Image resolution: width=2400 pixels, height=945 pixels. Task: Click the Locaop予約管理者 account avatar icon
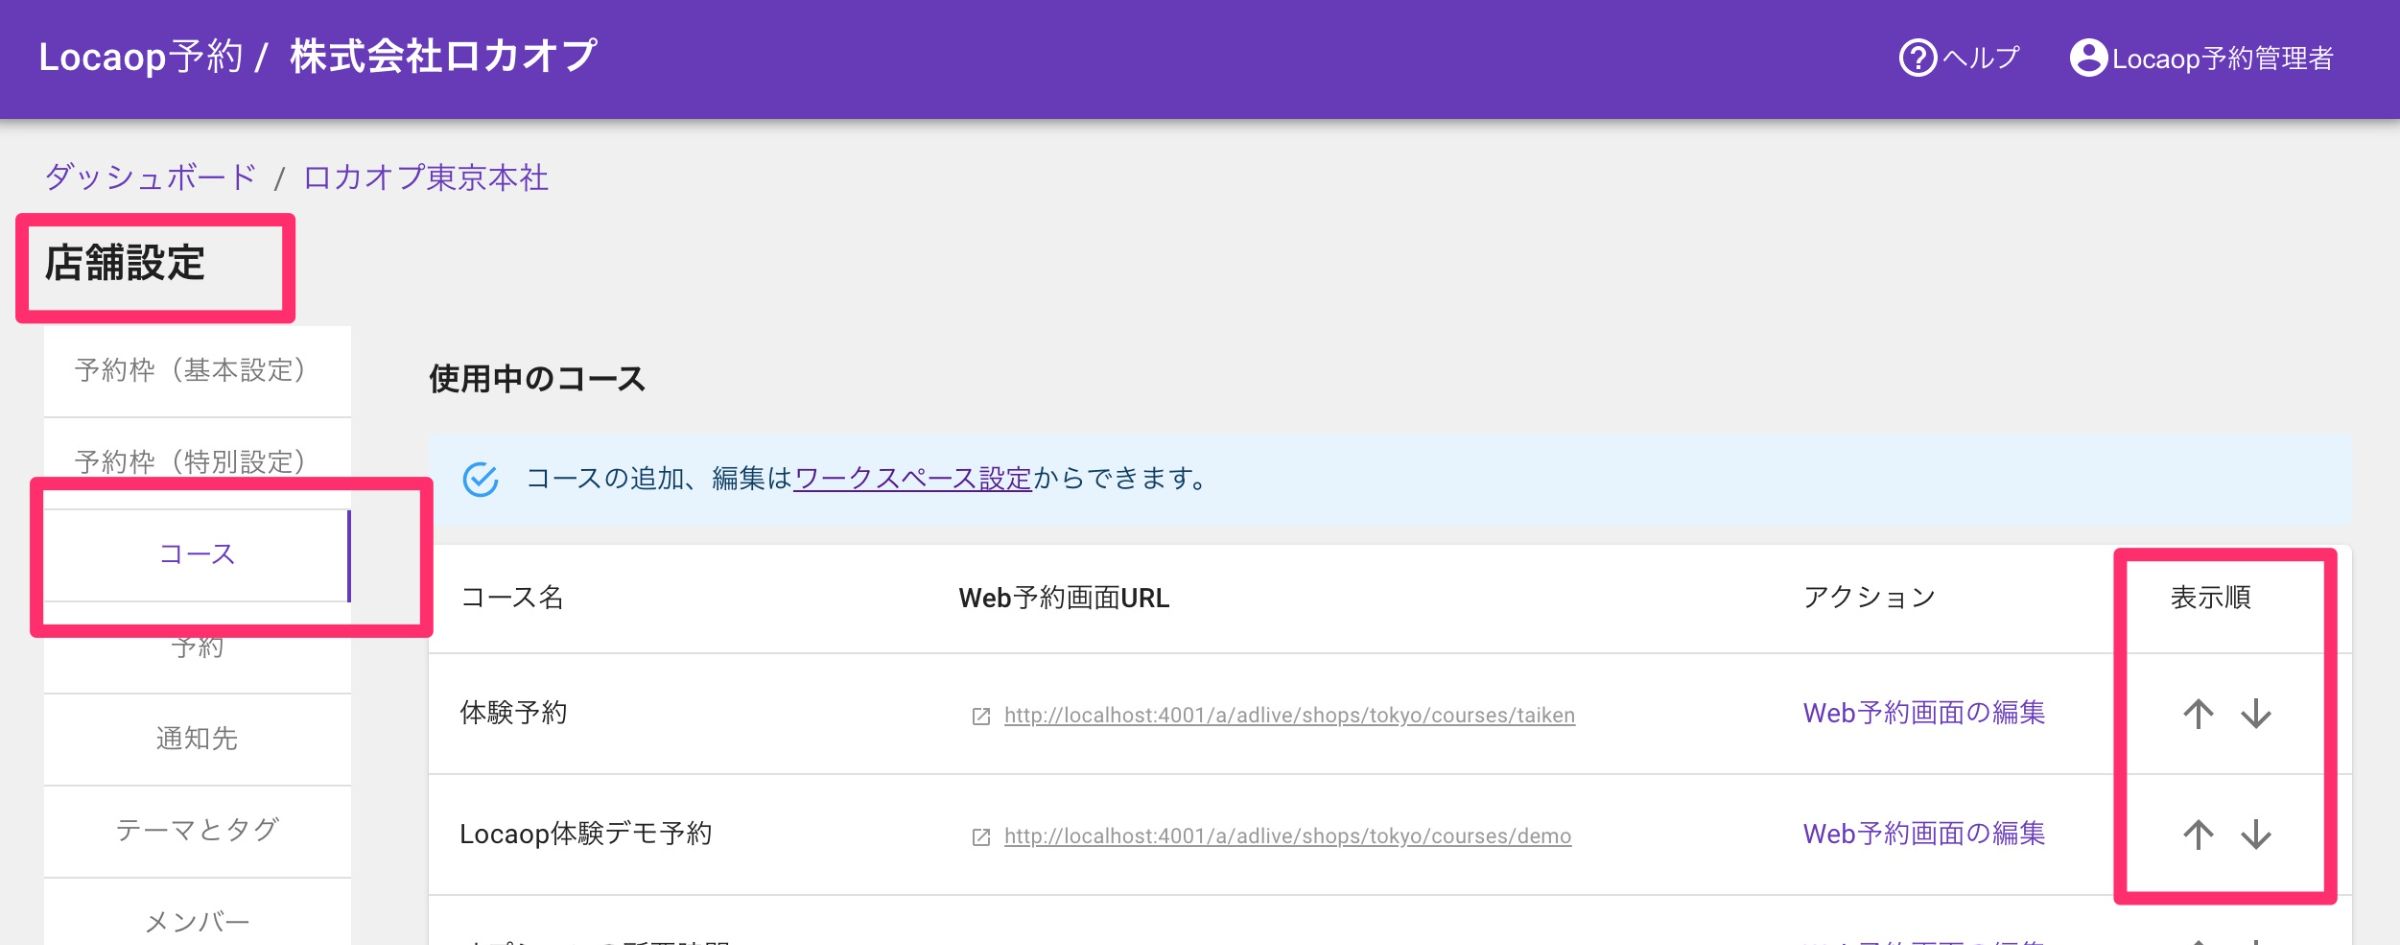(x=2088, y=58)
